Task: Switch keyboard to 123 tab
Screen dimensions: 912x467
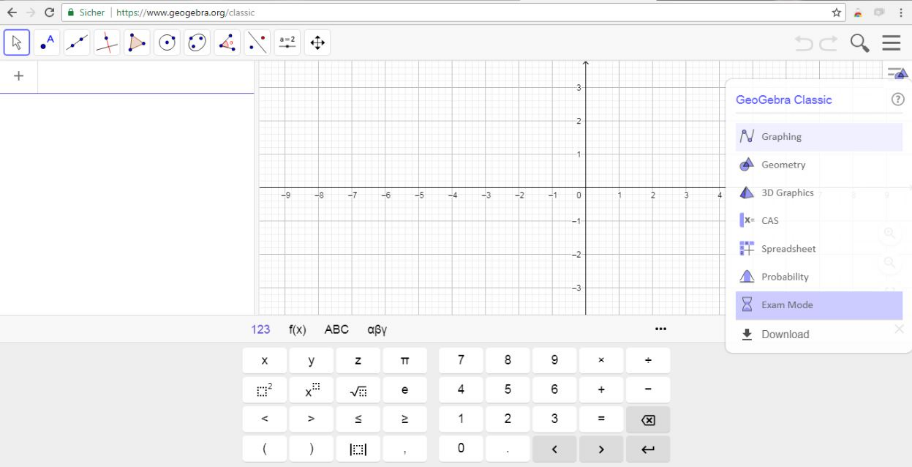Action: click(x=261, y=330)
